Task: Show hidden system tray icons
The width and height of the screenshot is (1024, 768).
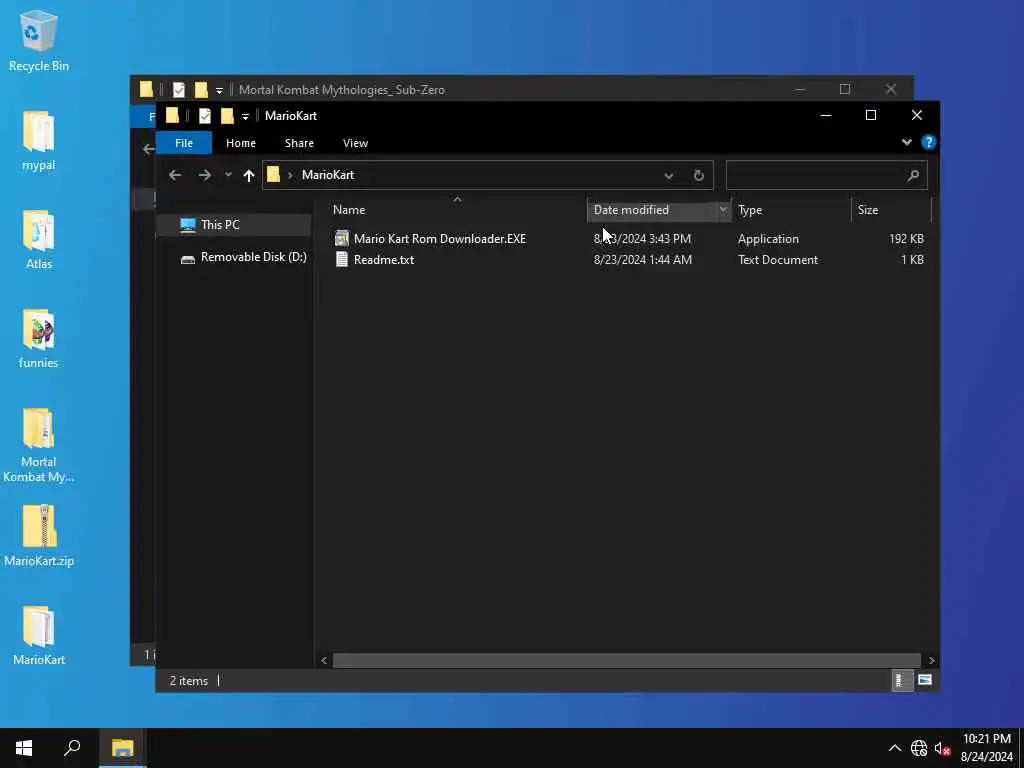Action: tap(895, 748)
